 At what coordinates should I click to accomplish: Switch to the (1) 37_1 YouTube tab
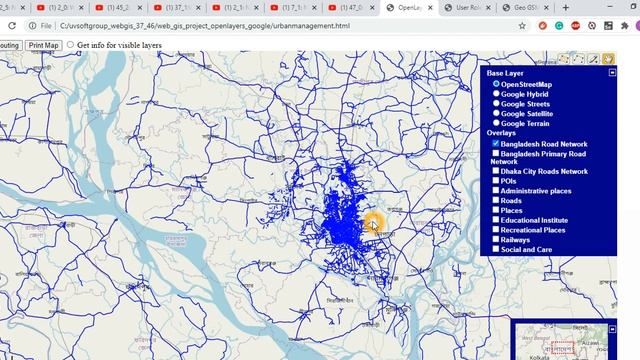176,7
